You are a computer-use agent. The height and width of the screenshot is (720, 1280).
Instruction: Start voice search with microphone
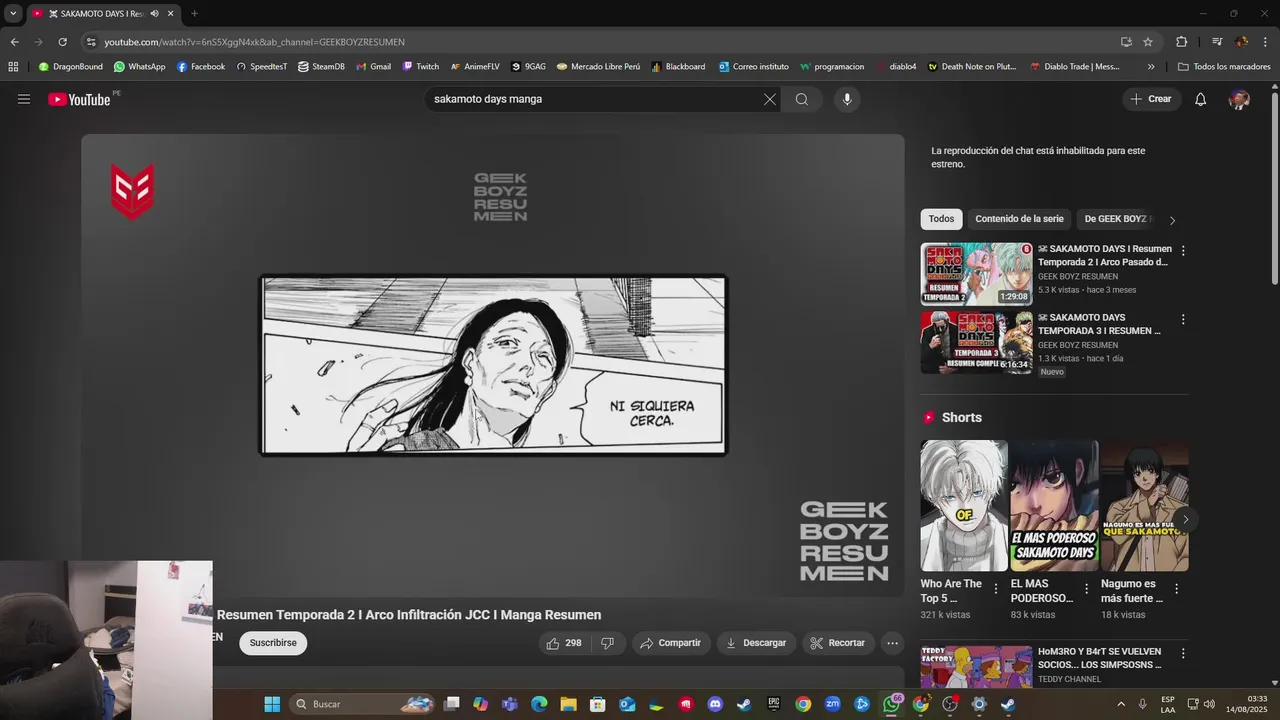(x=847, y=99)
